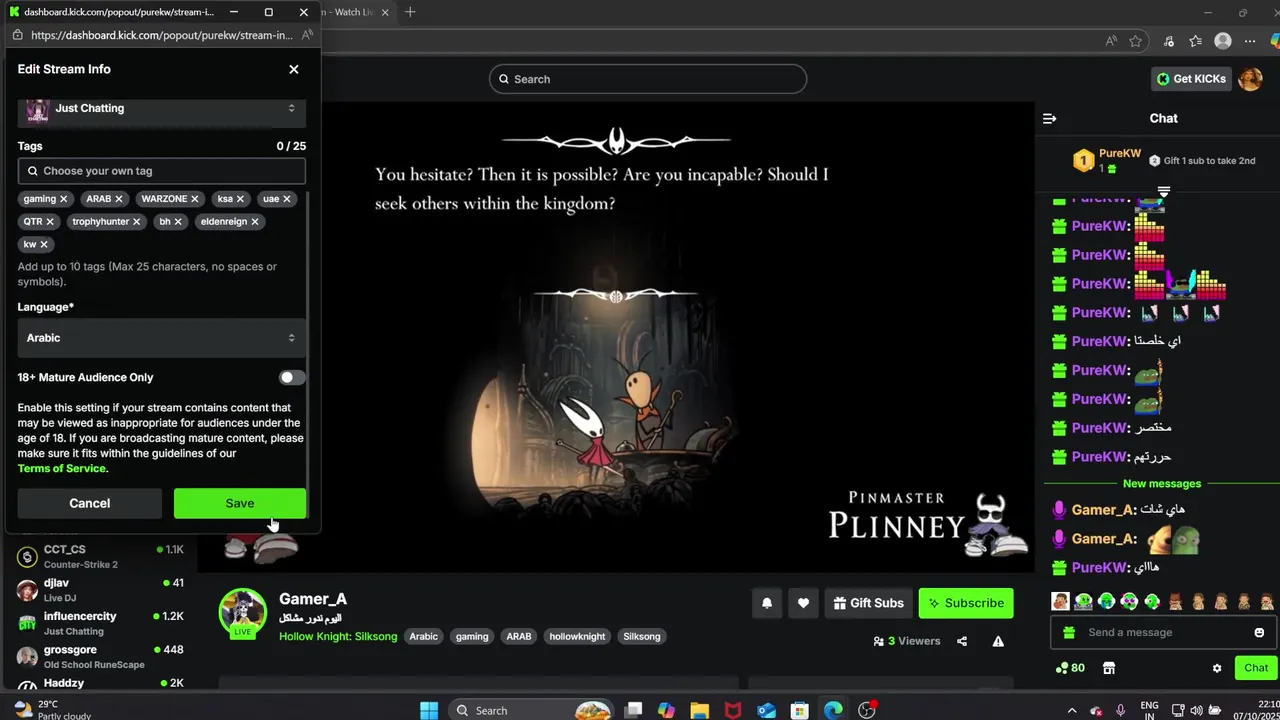Open the Just Chatting category dropdown
This screenshot has height=720, width=1280.
tap(162, 108)
